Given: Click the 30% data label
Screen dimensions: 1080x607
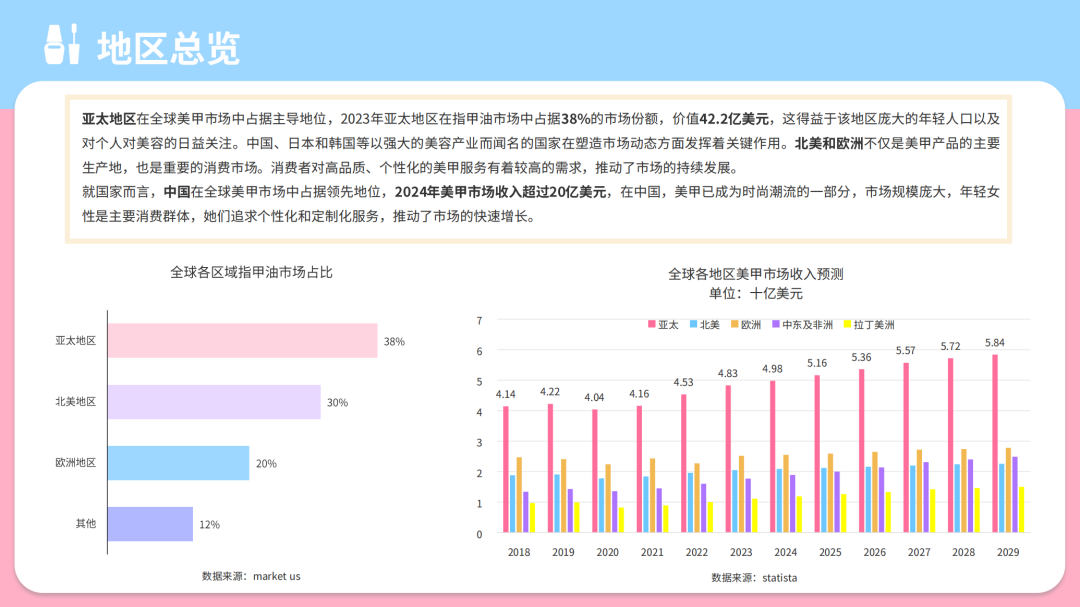Looking at the screenshot, I should coord(338,402).
